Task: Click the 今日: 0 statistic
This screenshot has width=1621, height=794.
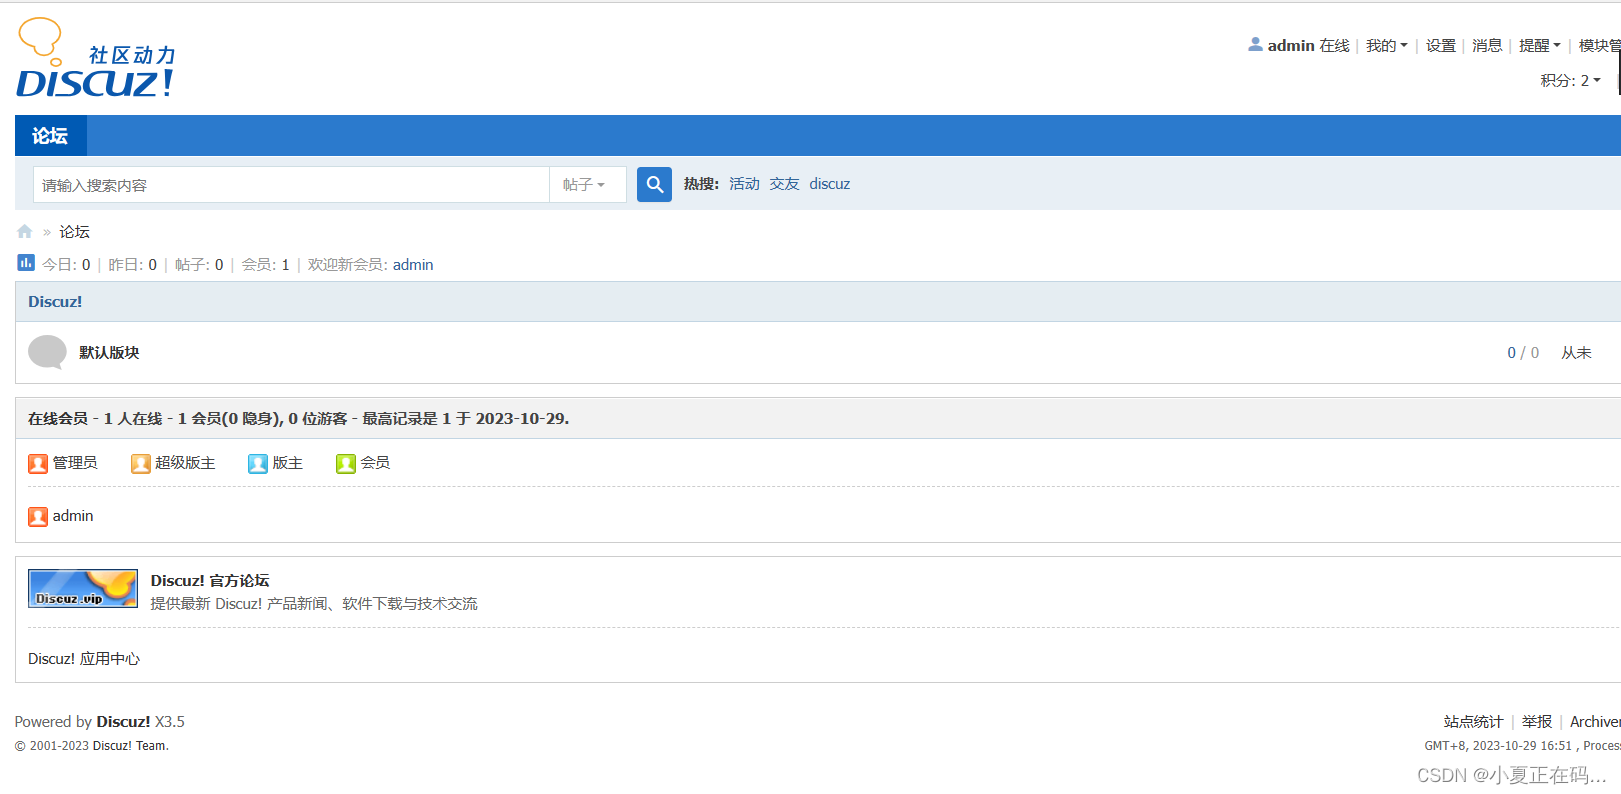Action: (66, 265)
